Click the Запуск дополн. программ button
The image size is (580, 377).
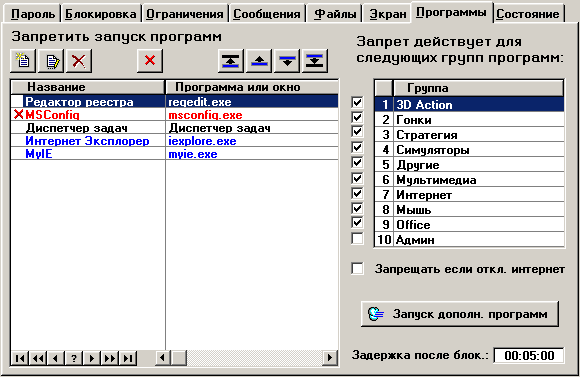click(459, 314)
